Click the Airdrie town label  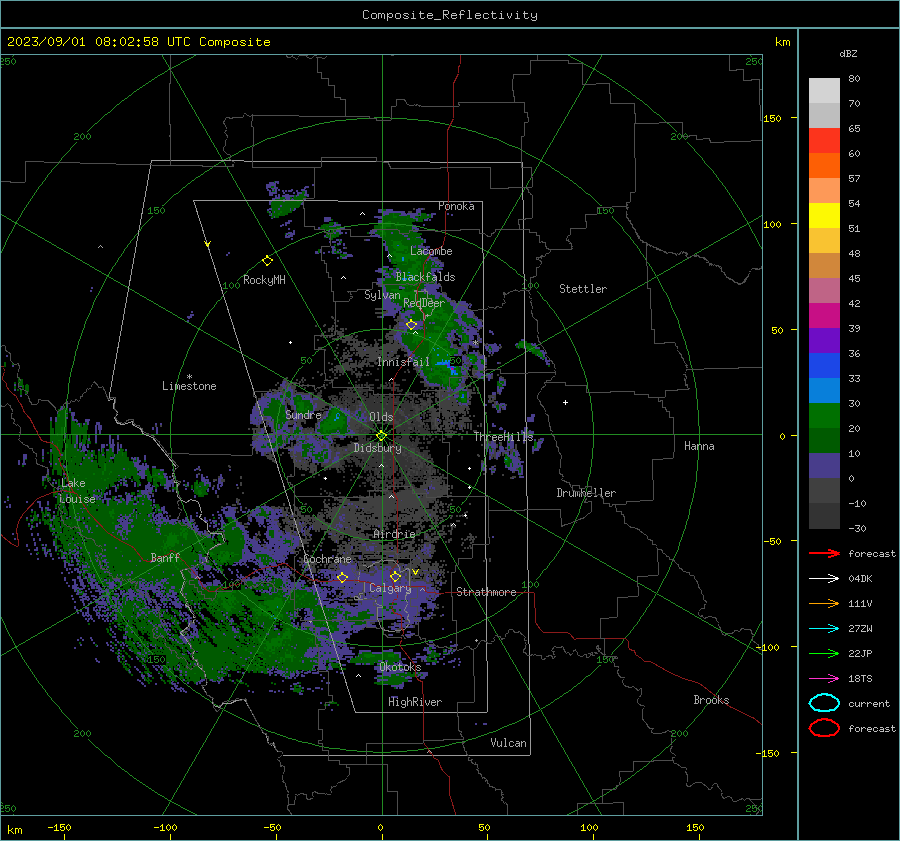[x=394, y=534]
